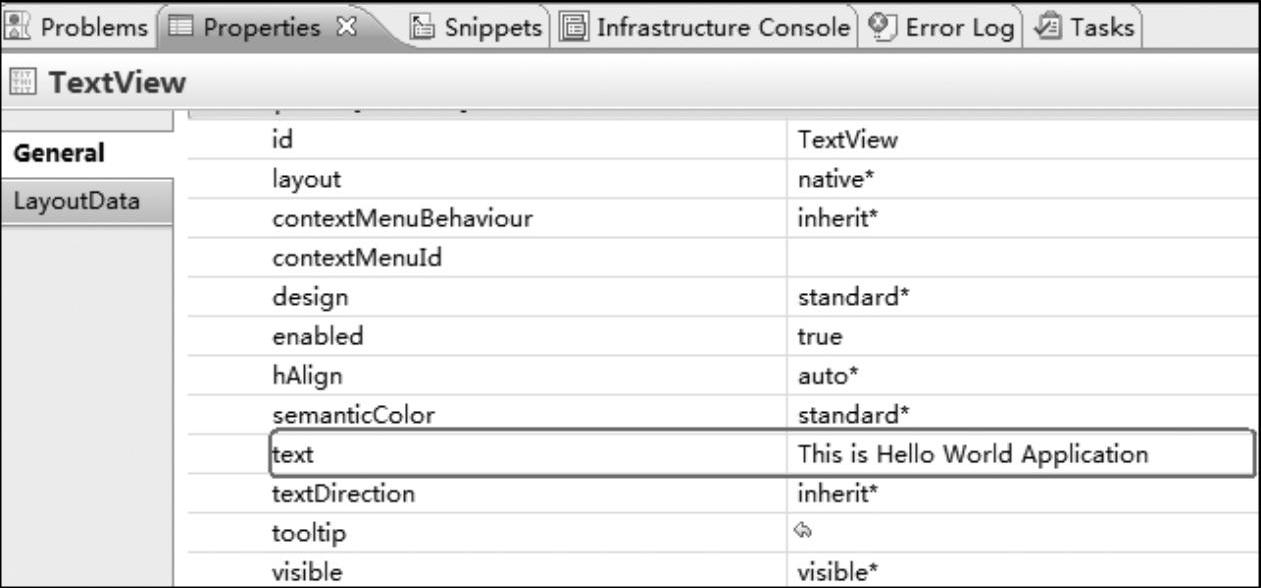Open the textDirection value showing inherit
Image resolution: width=1261 pixels, height=588 pixels.
coord(1020,494)
